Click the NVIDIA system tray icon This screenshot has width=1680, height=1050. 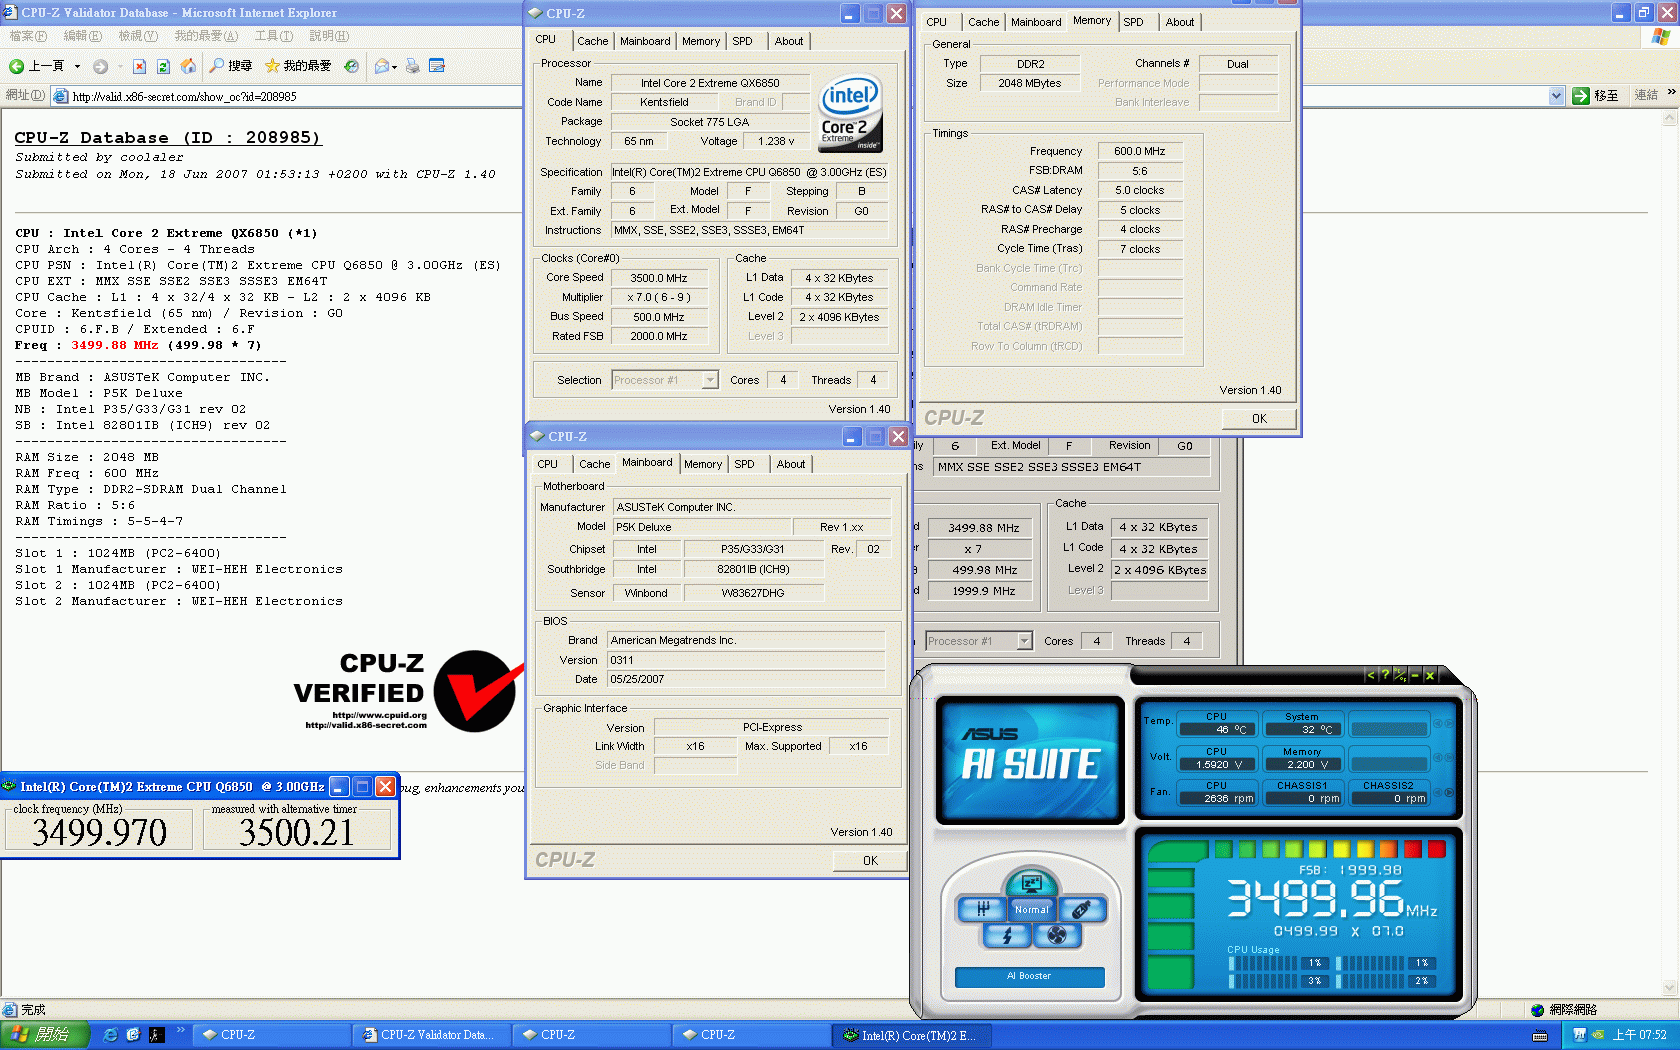(1598, 1035)
